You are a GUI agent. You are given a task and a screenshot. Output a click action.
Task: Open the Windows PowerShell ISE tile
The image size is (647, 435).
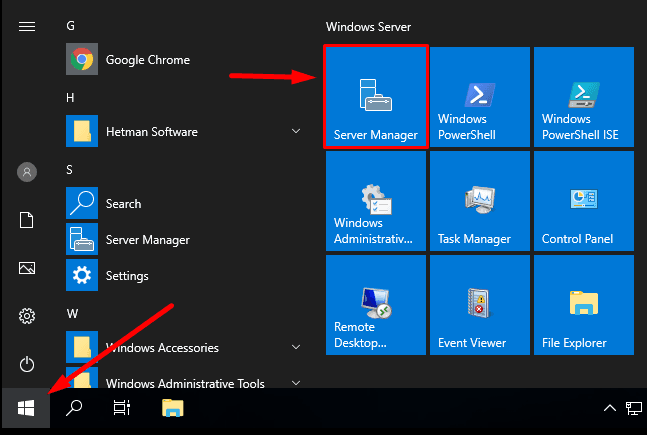coord(584,97)
